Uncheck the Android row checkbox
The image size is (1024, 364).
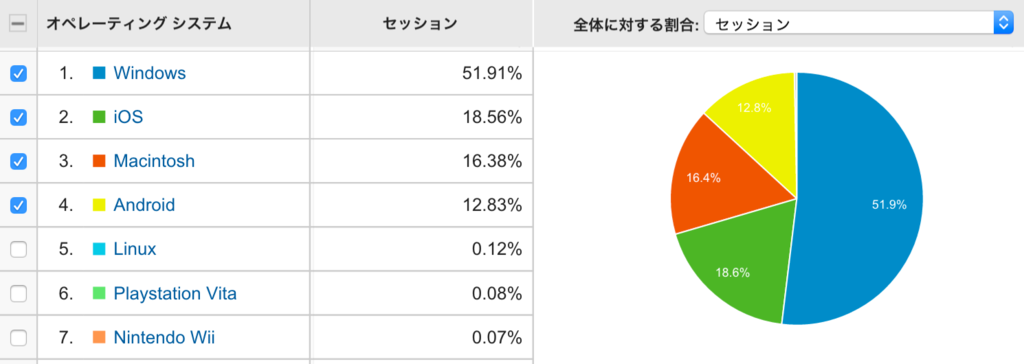[18, 205]
